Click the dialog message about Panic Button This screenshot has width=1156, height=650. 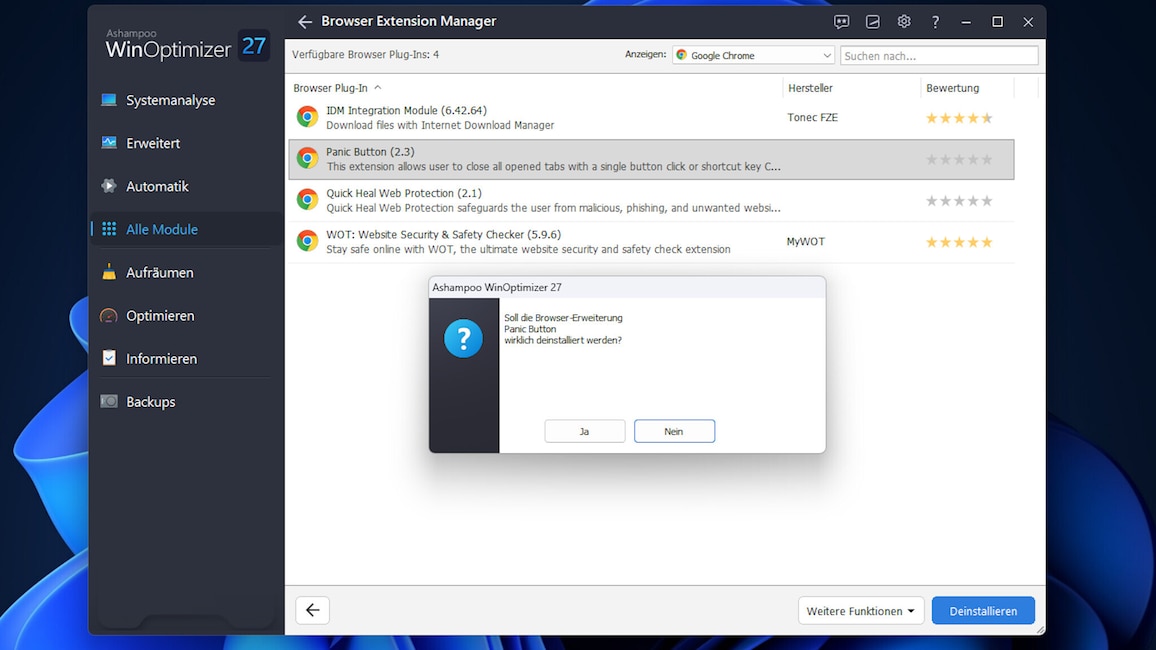click(x=563, y=329)
